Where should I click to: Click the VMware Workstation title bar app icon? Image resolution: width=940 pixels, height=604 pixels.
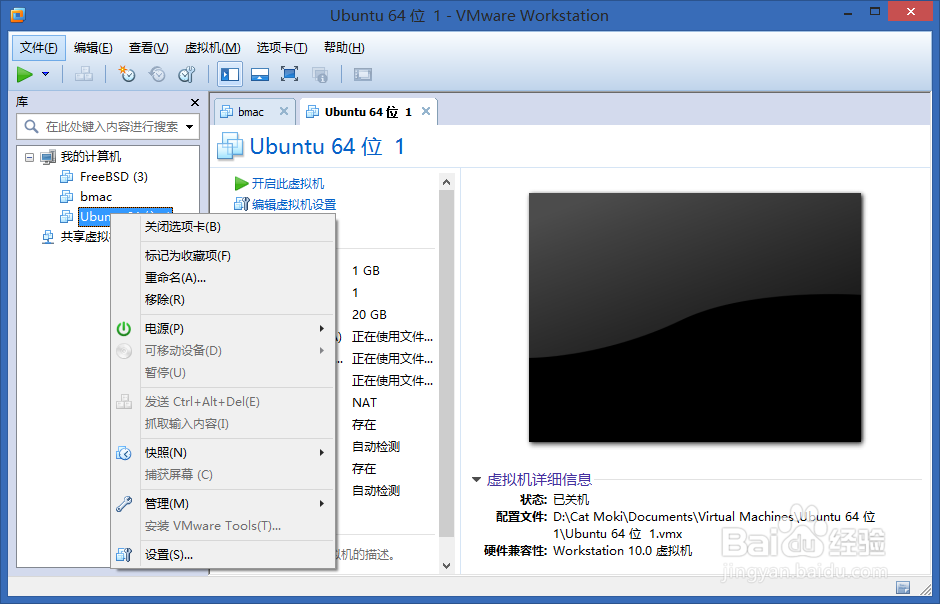point(17,14)
